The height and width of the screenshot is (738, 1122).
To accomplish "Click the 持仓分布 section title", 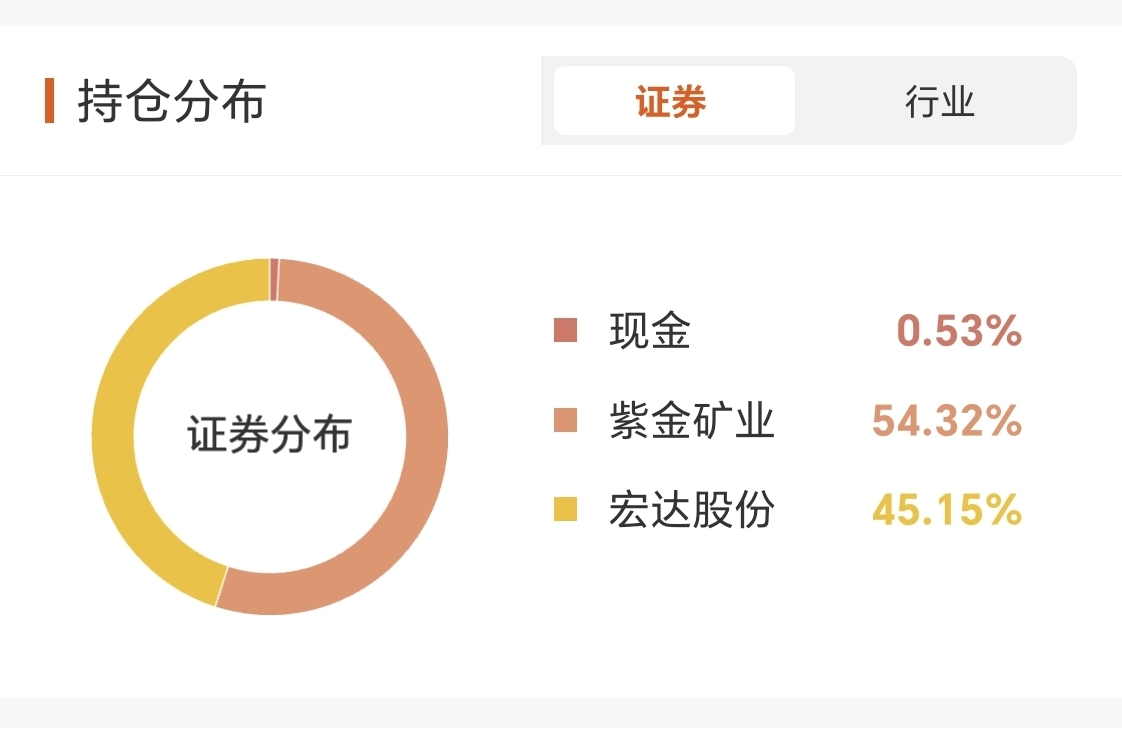I will (x=171, y=101).
